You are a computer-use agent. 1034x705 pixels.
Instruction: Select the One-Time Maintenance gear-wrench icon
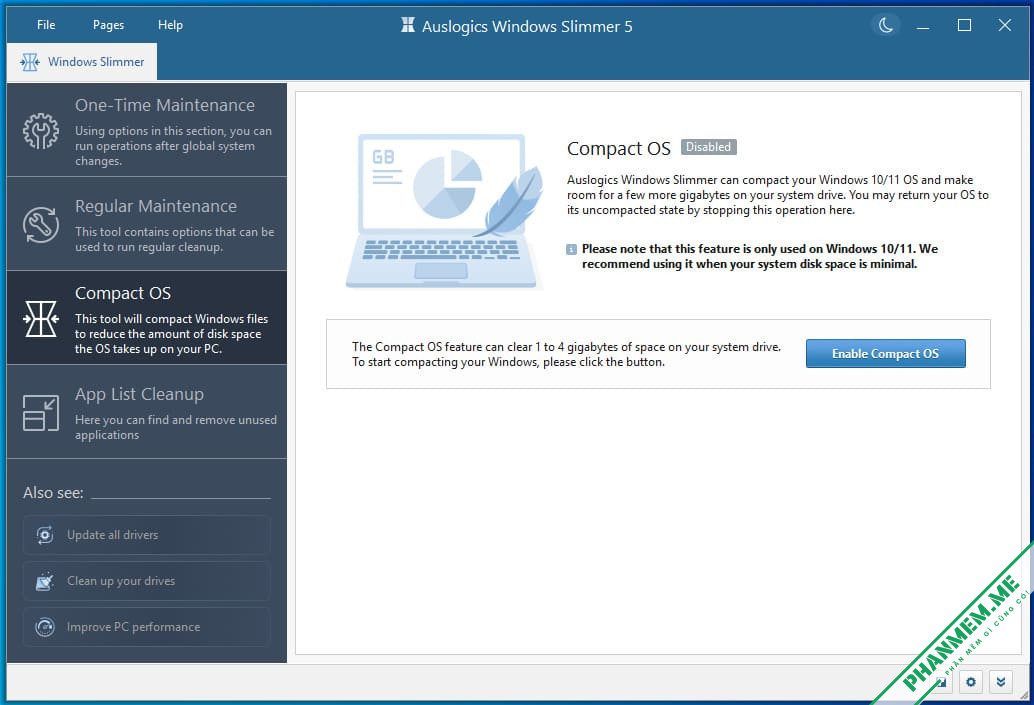pyautogui.click(x=41, y=131)
